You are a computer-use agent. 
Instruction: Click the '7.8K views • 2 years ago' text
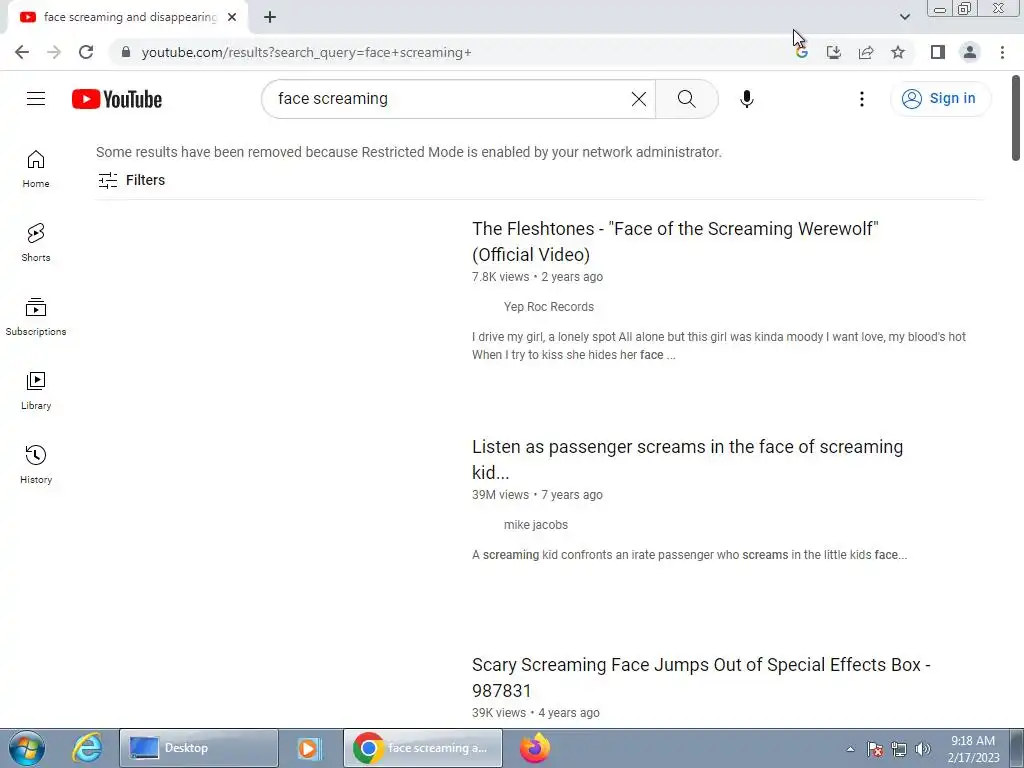click(x=537, y=277)
